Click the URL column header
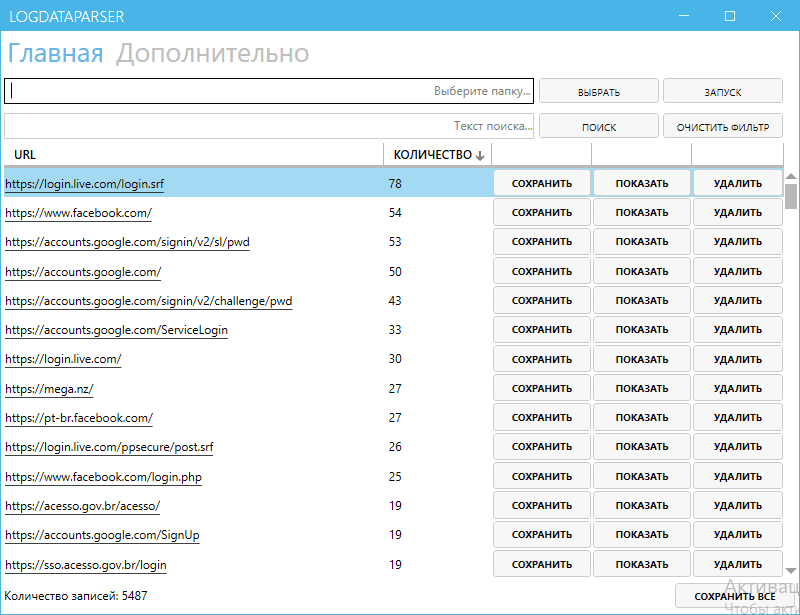 point(22,154)
